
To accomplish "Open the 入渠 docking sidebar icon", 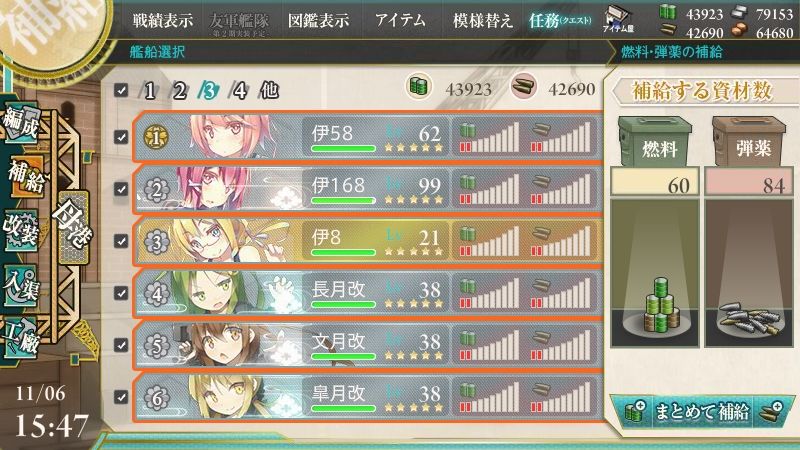I will (x=21, y=285).
